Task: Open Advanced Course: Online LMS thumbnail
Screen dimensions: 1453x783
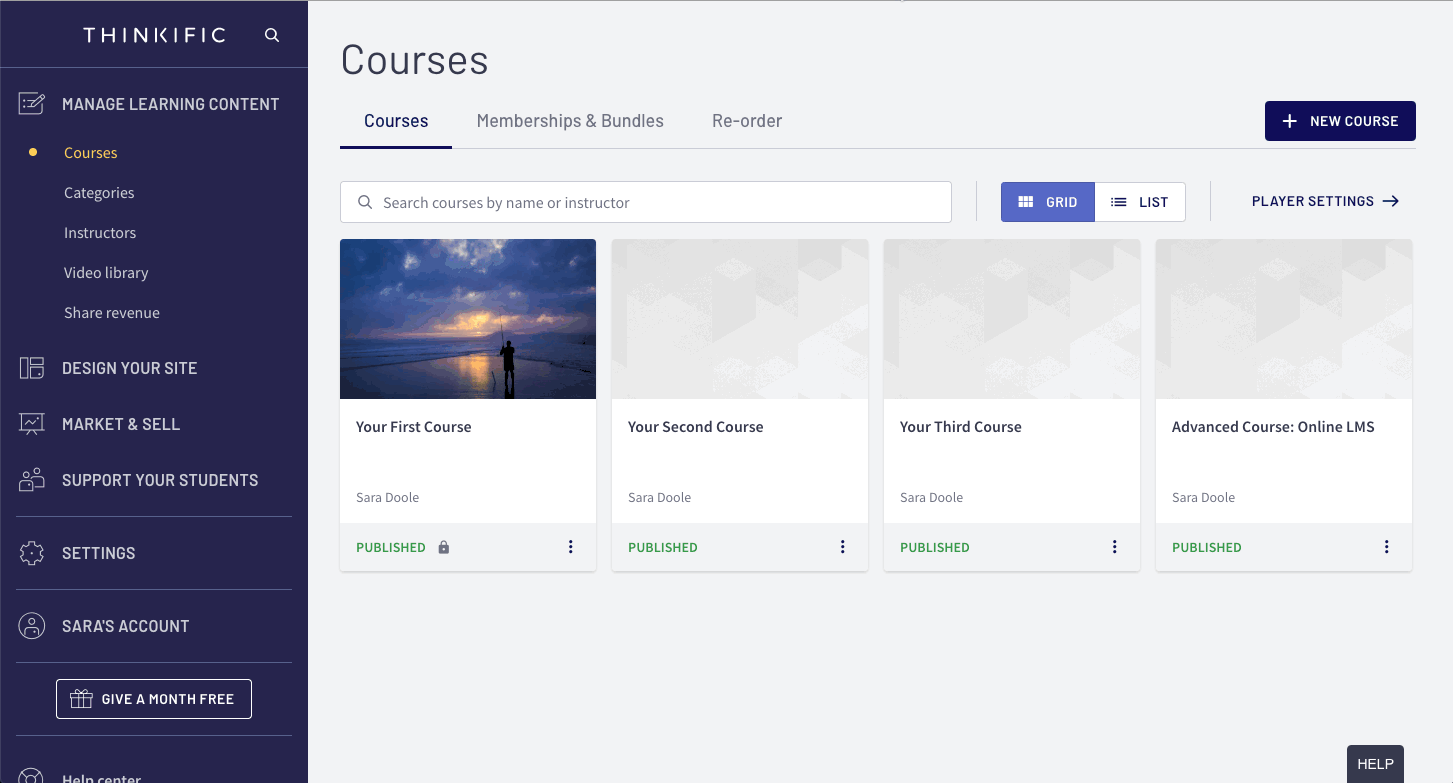Action: [1284, 319]
